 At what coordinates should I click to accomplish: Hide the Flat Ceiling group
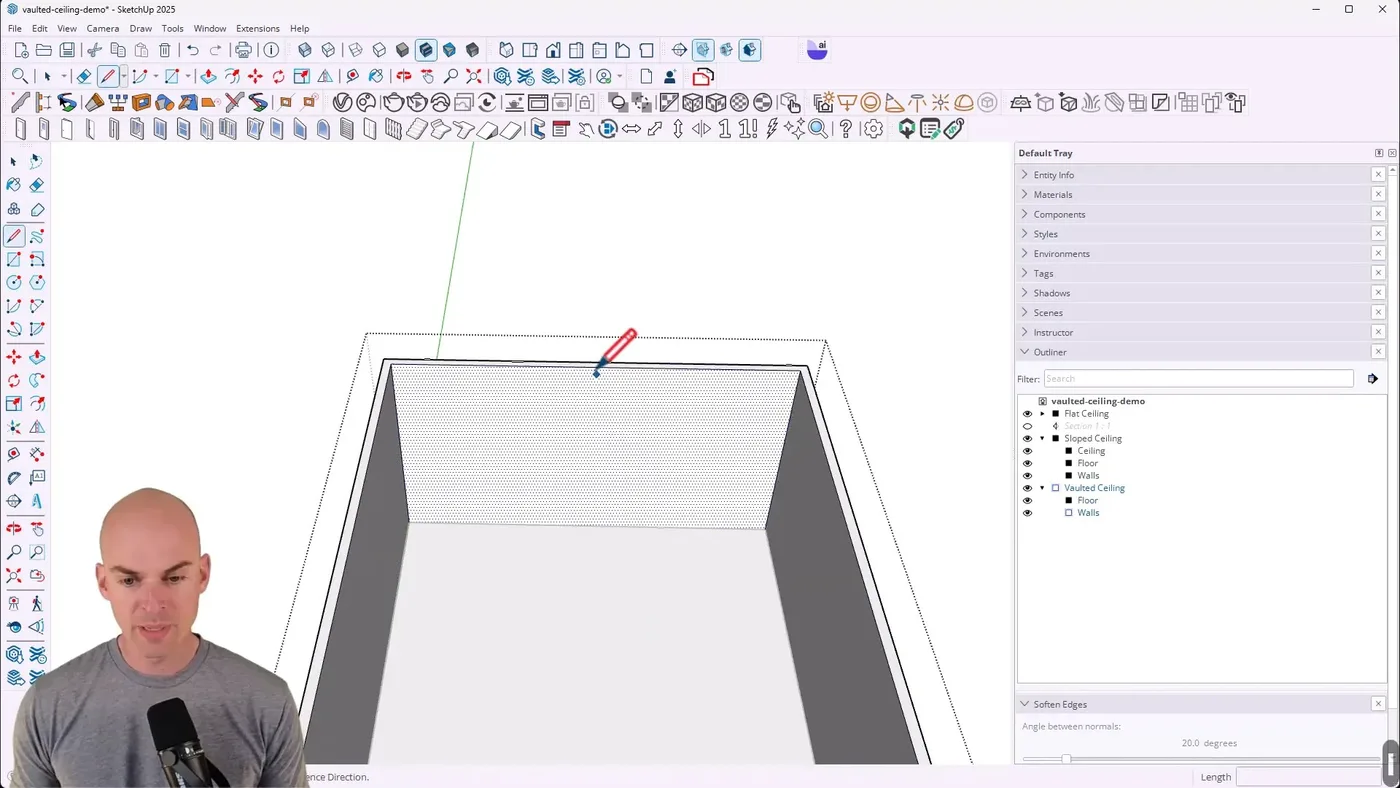(x=1027, y=414)
